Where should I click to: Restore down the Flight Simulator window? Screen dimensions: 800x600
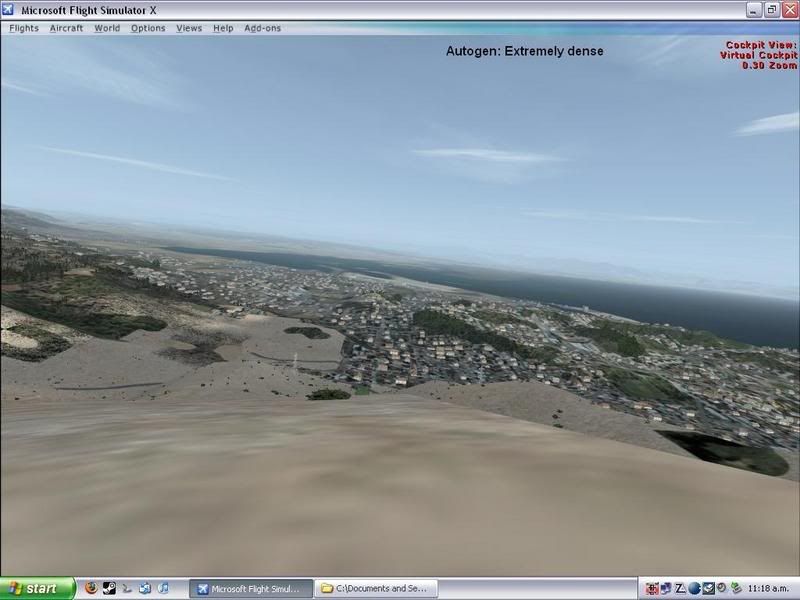pos(771,10)
